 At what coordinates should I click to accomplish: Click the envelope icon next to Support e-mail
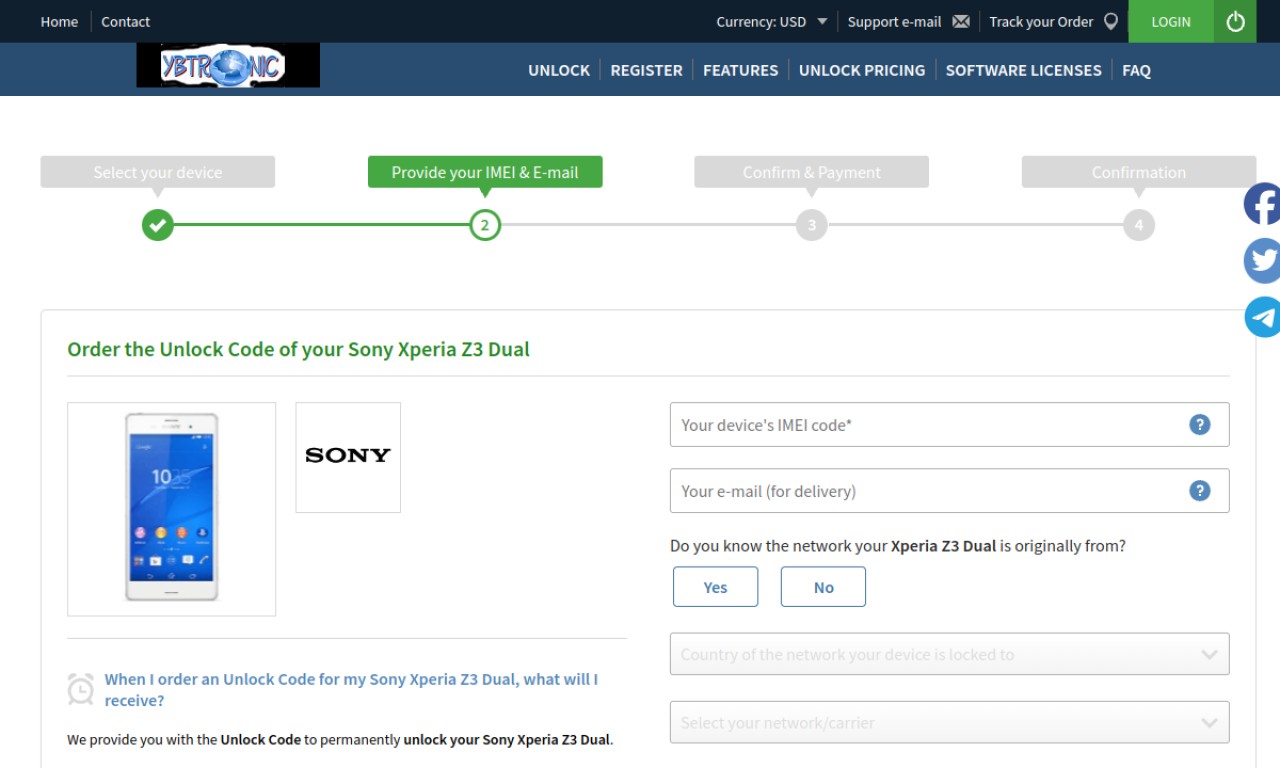tap(961, 21)
